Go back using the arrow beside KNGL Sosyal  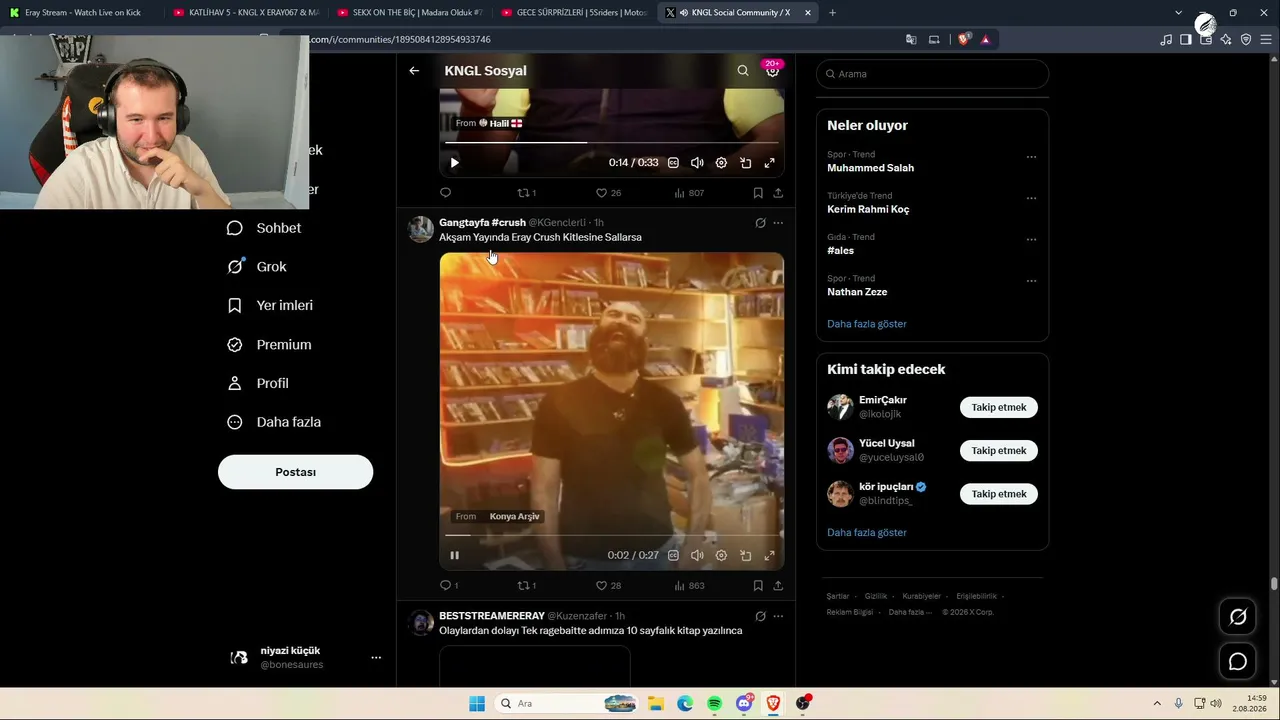click(x=414, y=71)
